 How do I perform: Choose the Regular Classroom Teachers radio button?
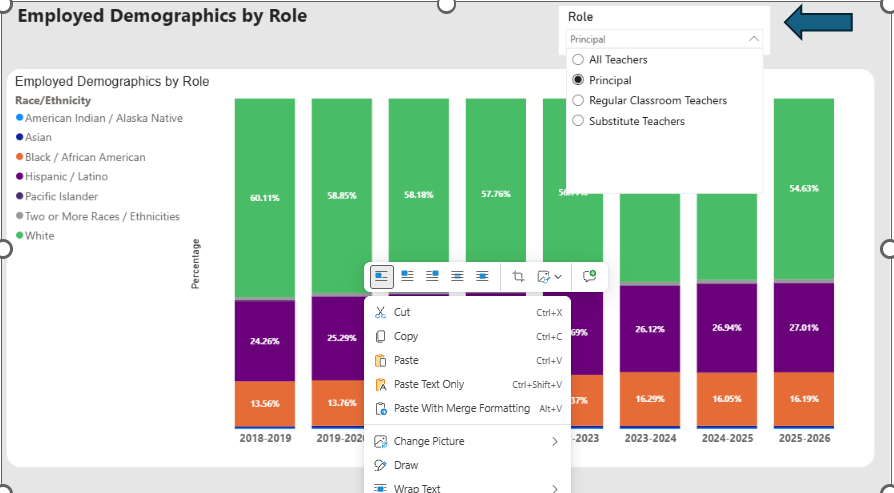click(650, 100)
